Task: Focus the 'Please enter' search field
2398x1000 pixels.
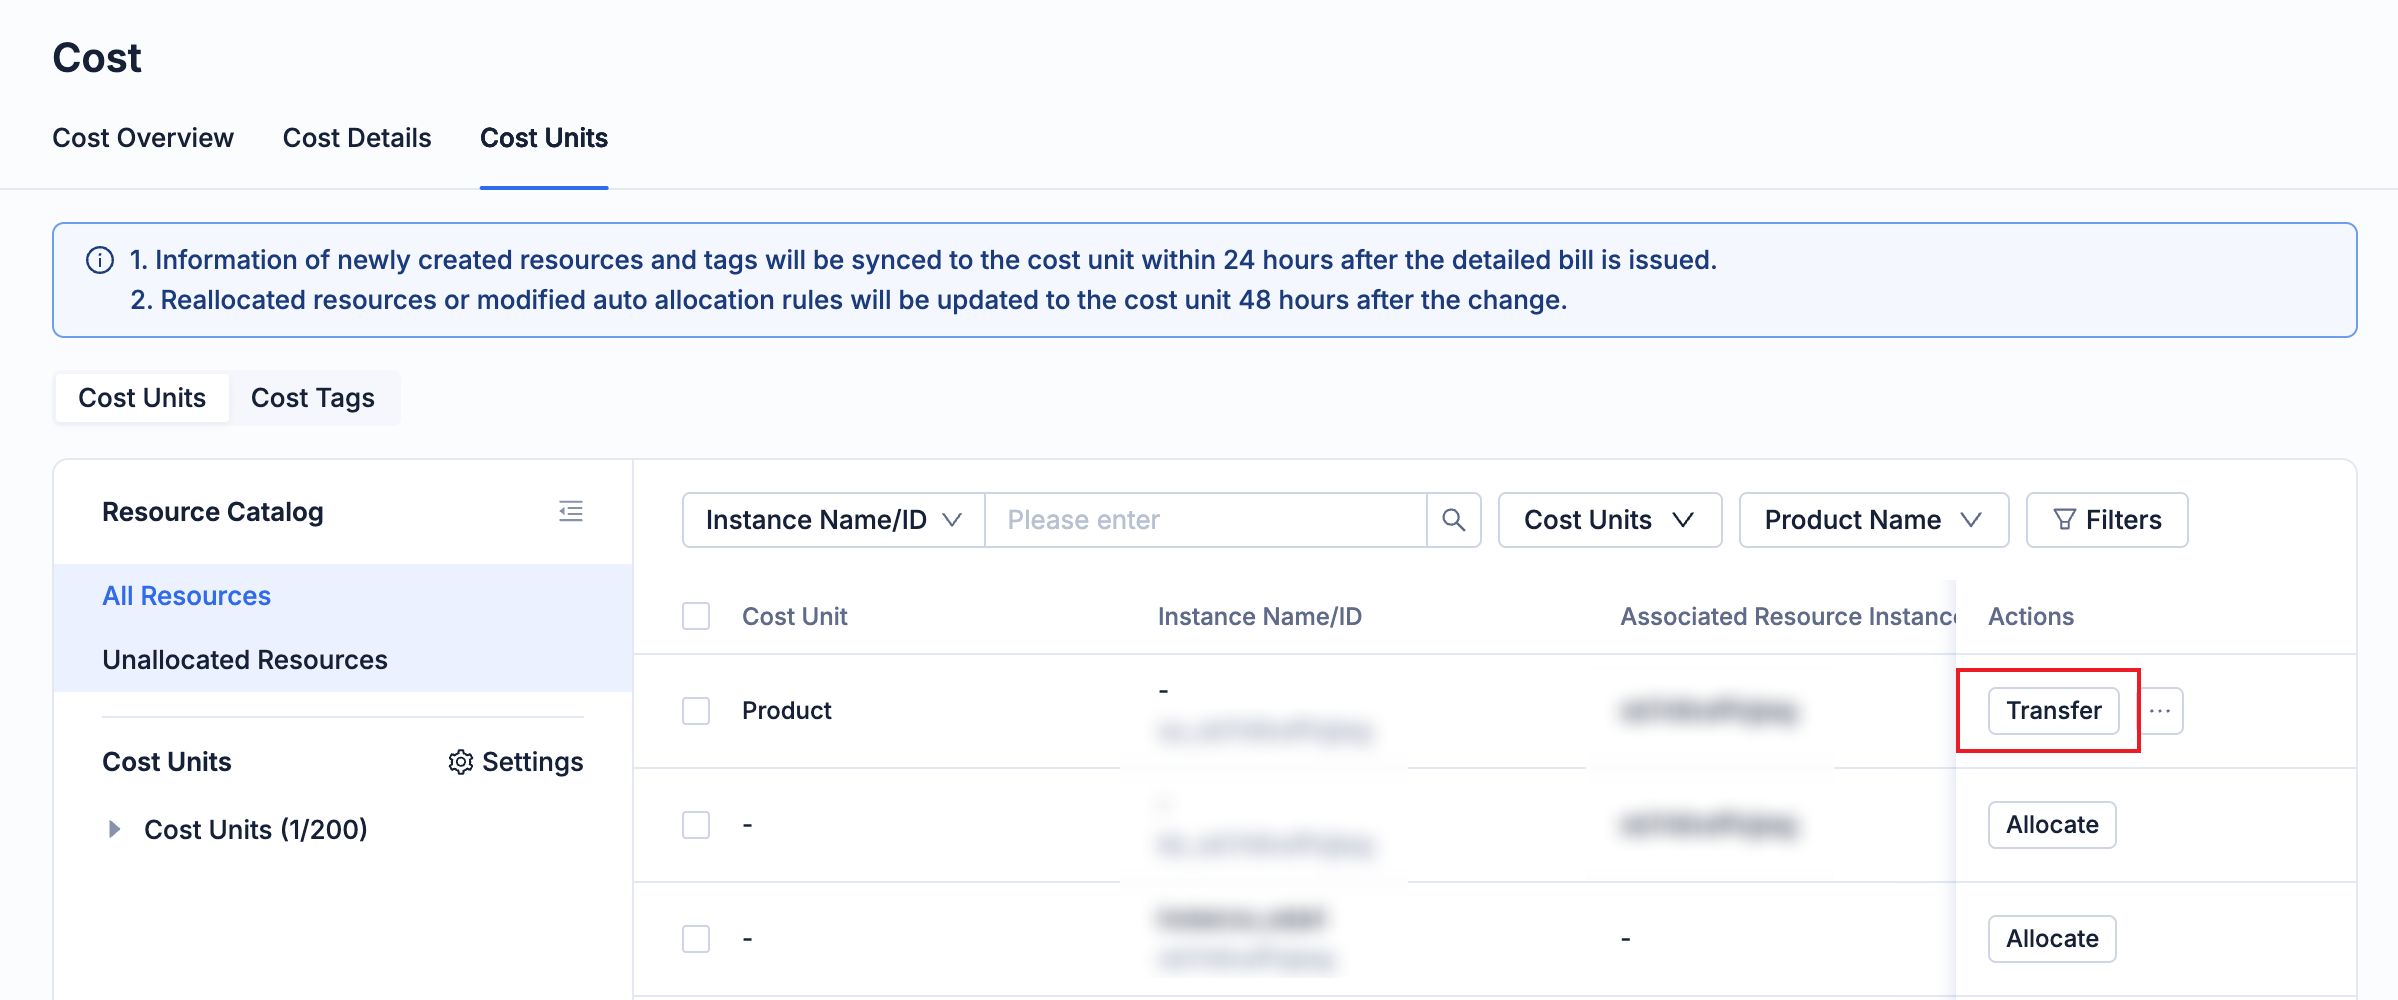Action: [1204, 520]
